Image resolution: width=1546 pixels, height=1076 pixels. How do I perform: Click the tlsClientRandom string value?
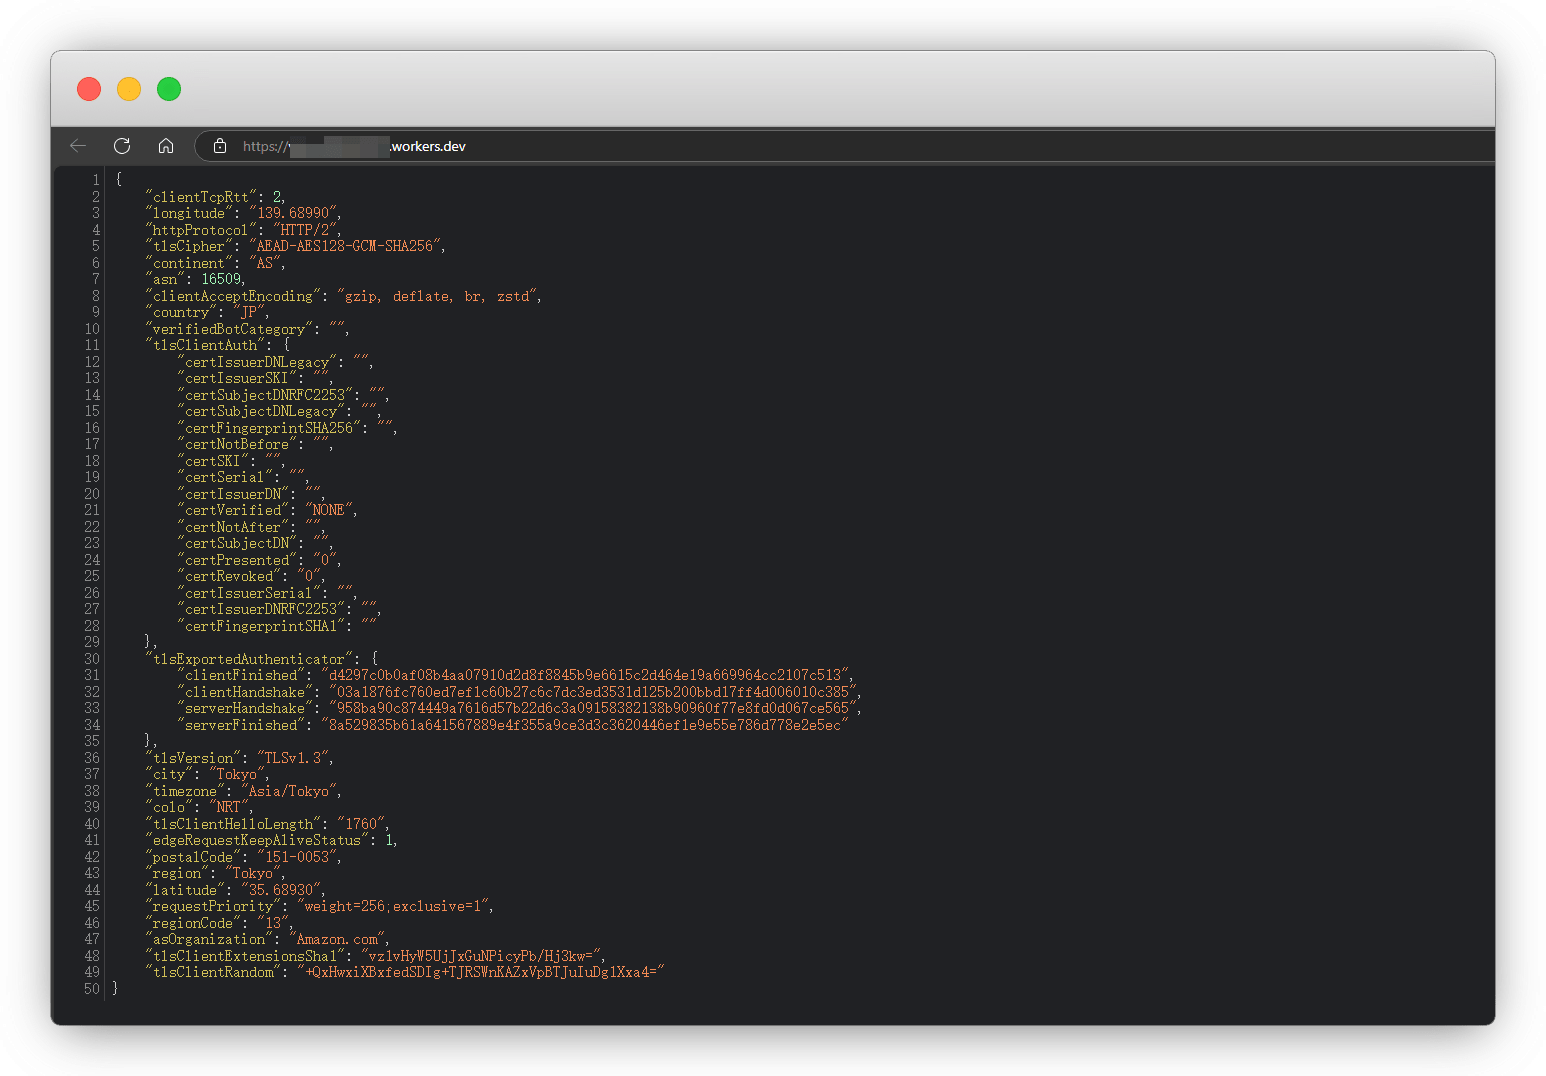482,973
